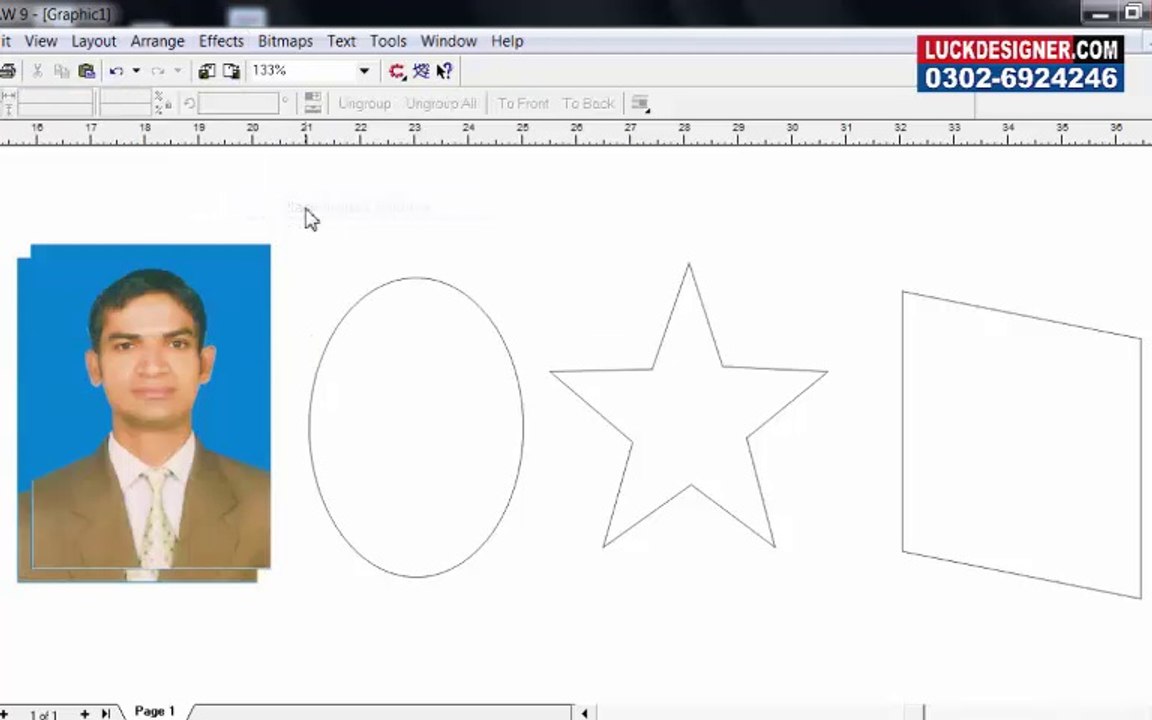The height and width of the screenshot is (720, 1152).
Task: Click the mirror buttons icon
Action: click(313, 103)
